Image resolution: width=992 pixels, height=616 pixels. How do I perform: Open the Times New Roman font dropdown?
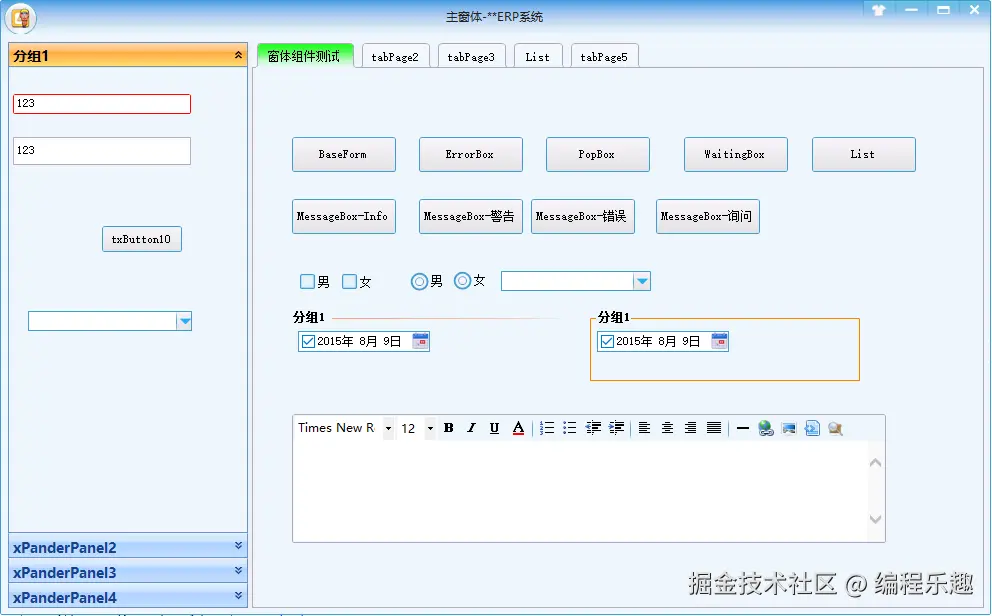pyautogui.click(x=388, y=428)
